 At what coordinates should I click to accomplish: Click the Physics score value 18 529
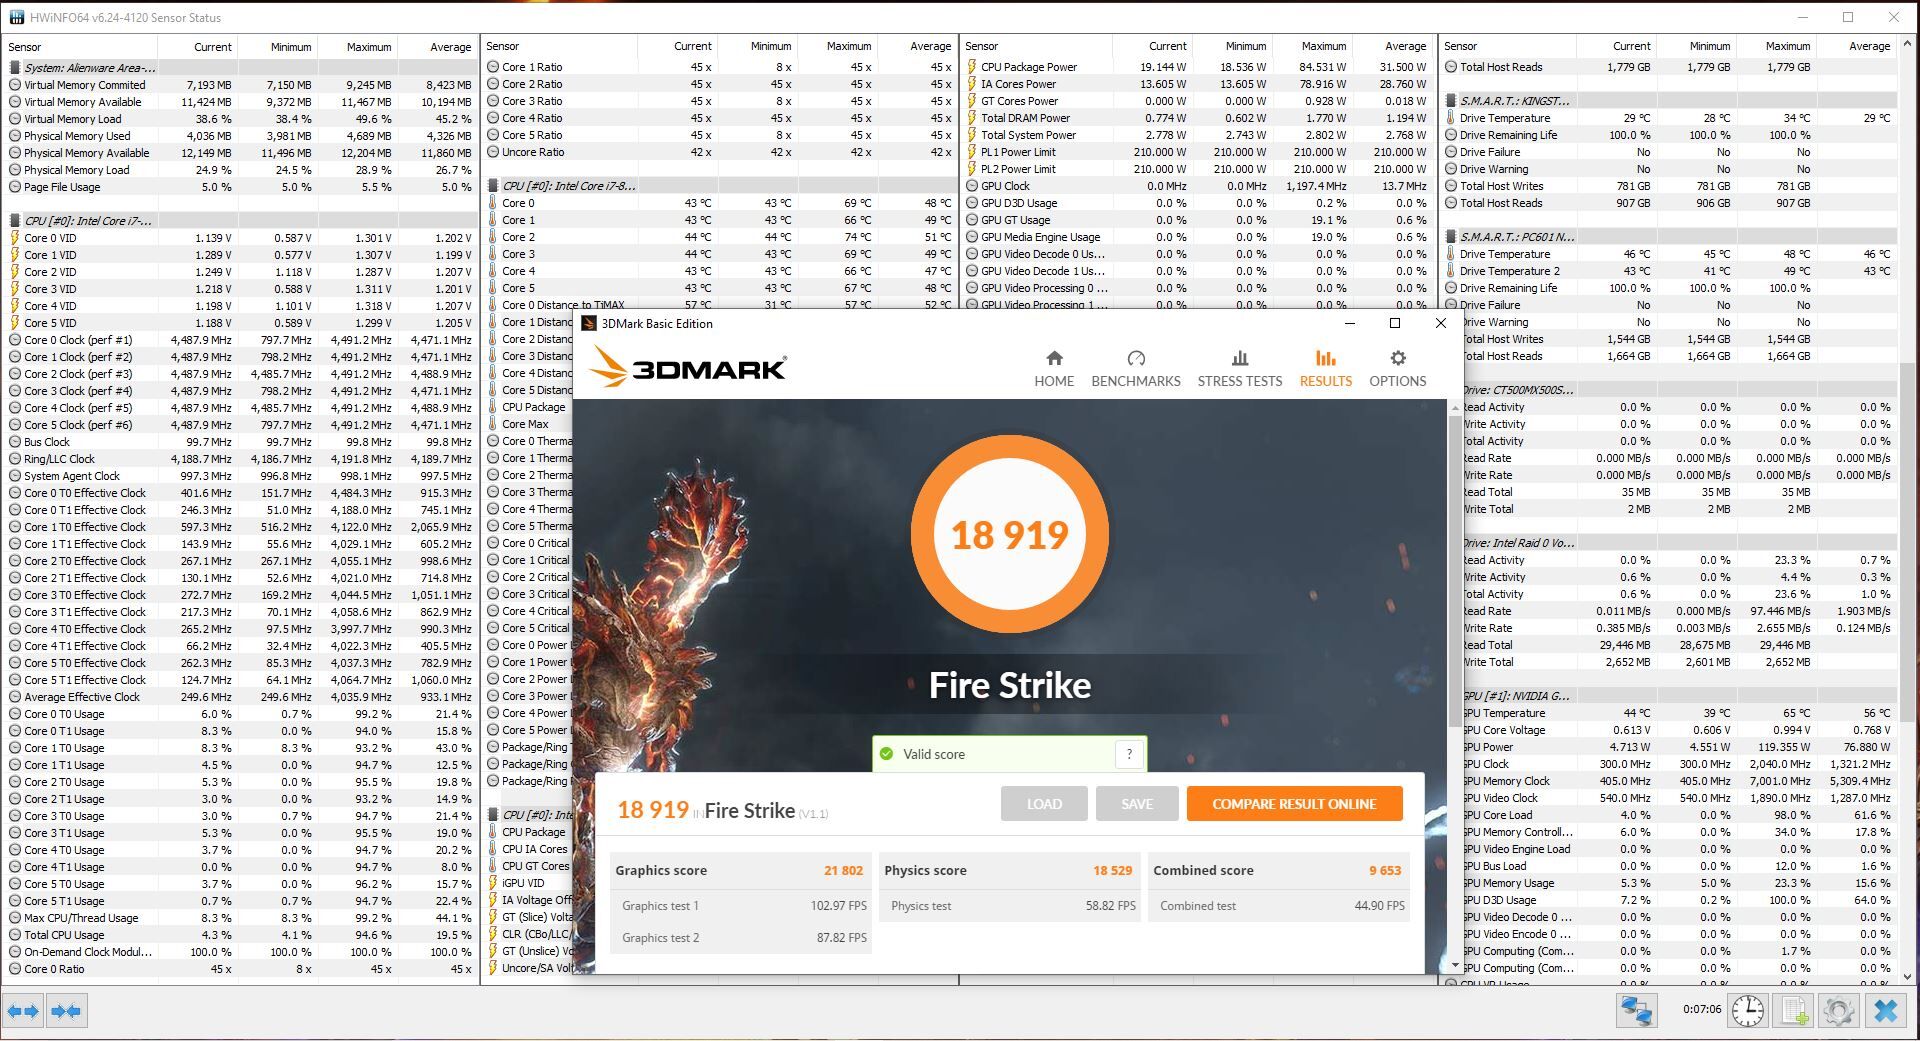(1112, 870)
